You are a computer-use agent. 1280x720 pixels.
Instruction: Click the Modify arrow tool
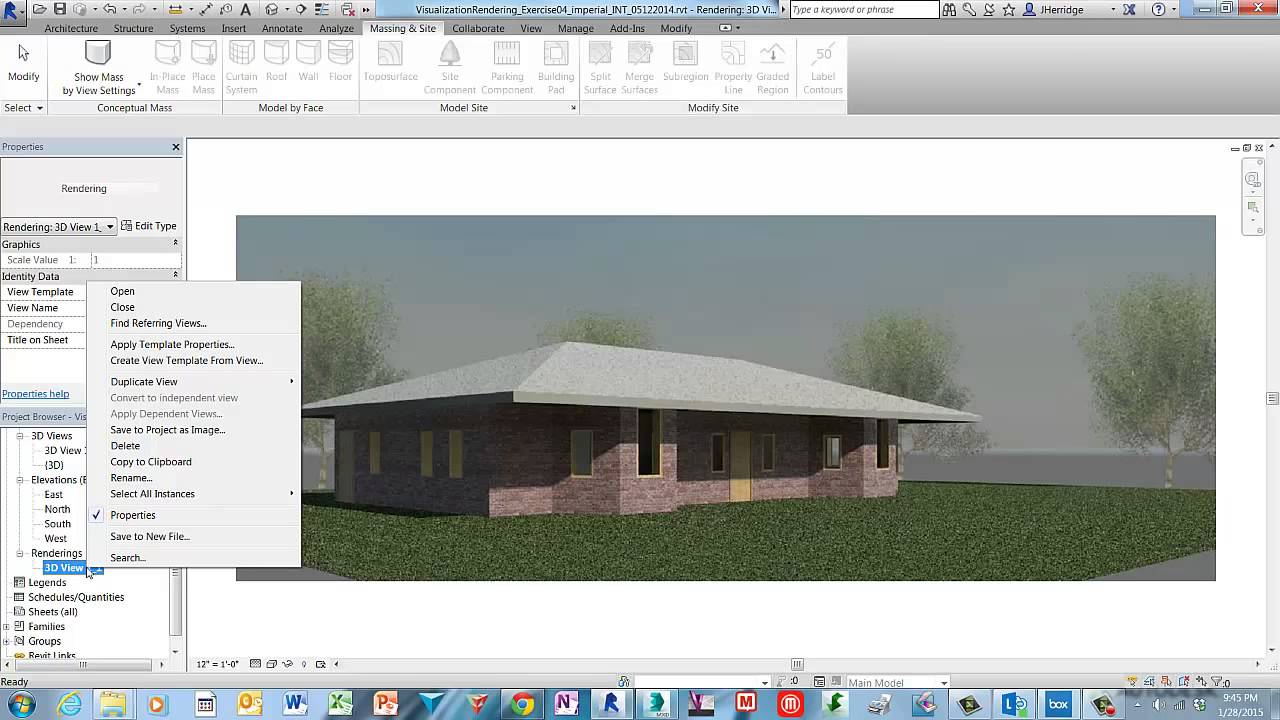pos(24,63)
